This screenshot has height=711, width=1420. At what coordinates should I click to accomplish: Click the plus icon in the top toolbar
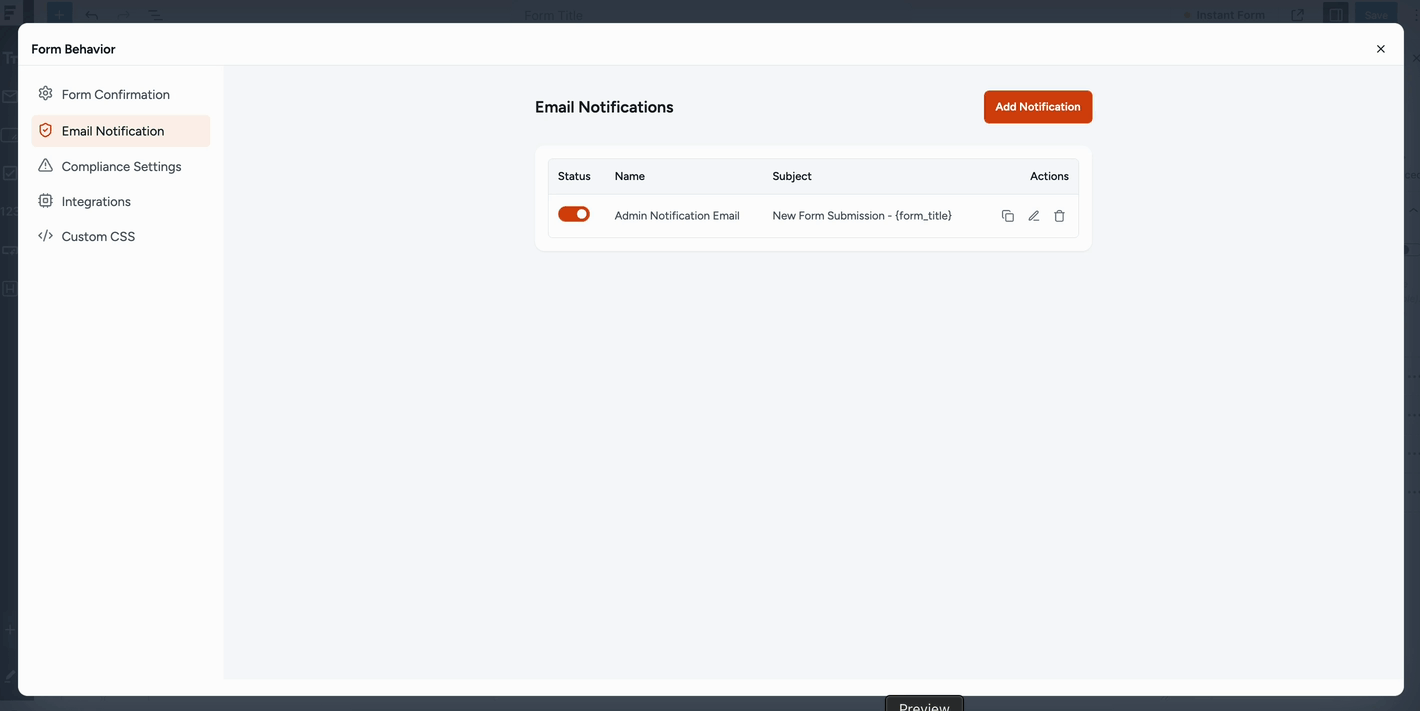(58, 14)
